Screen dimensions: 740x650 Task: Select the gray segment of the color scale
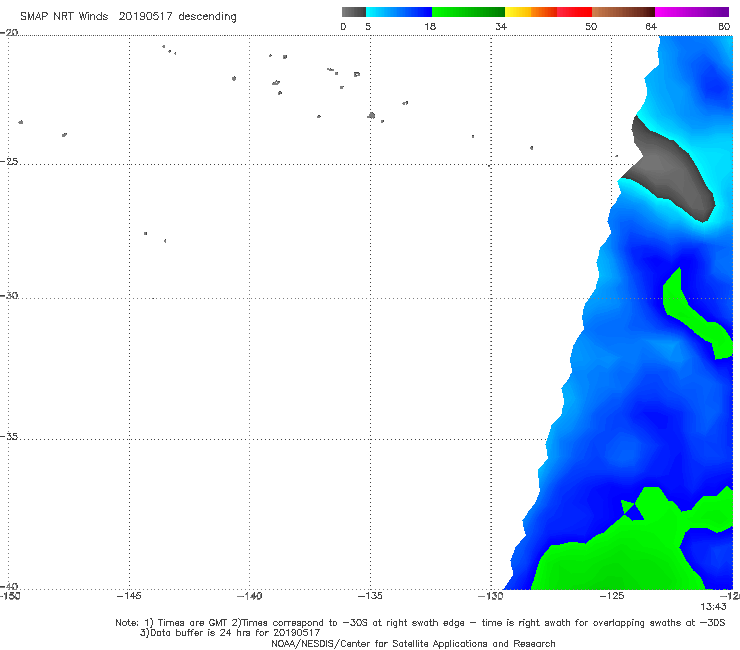(x=354, y=12)
